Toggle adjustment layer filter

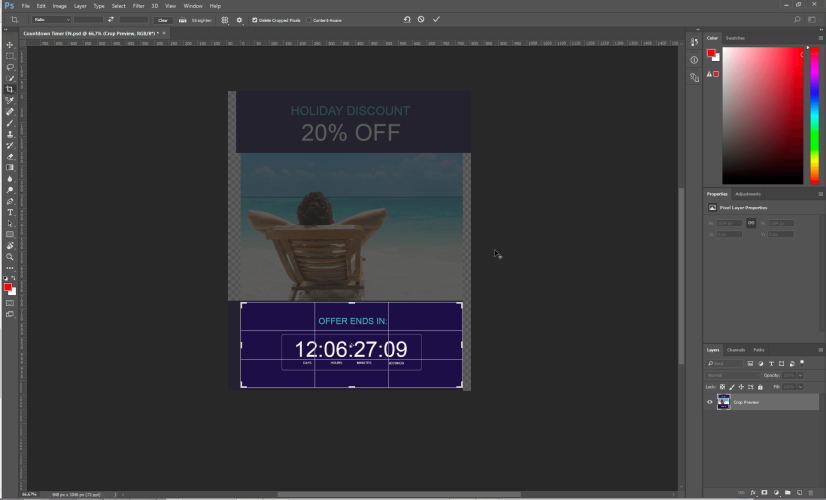[x=761, y=364]
